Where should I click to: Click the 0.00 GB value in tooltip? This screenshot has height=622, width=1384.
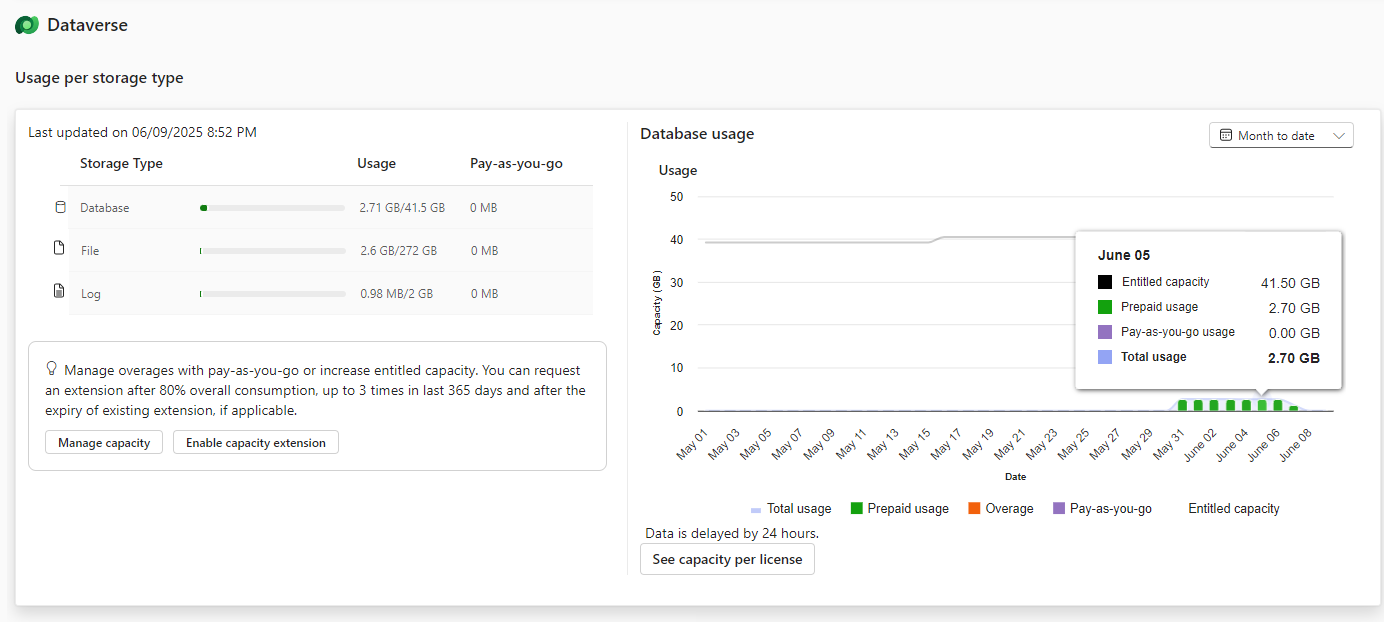point(1293,333)
